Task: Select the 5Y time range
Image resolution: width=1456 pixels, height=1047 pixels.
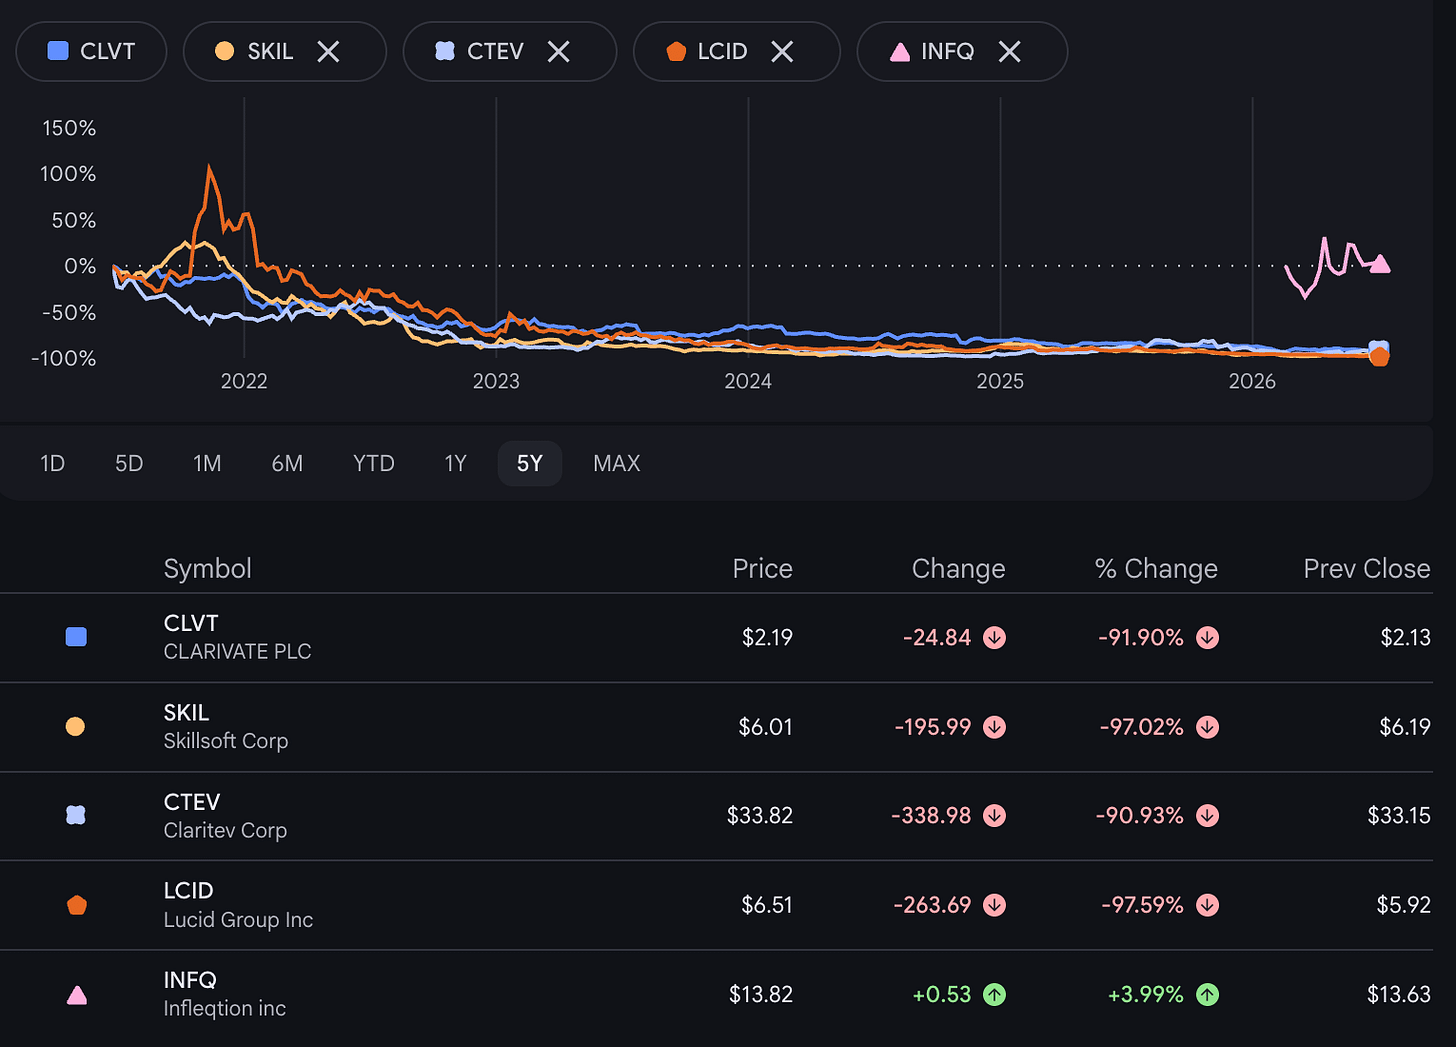Action: 530,463
